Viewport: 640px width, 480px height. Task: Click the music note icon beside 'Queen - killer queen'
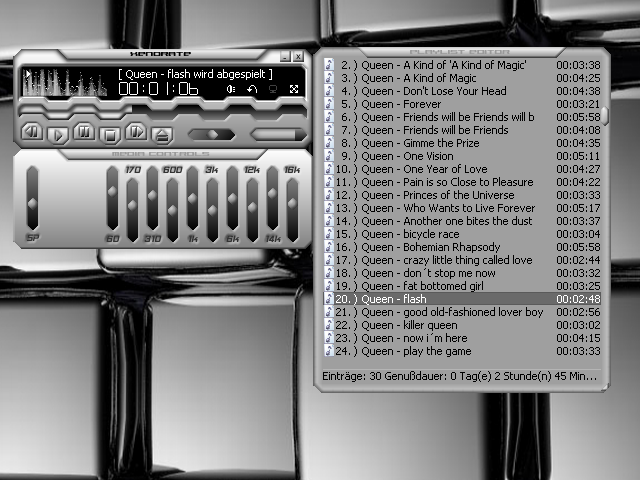[329, 325]
